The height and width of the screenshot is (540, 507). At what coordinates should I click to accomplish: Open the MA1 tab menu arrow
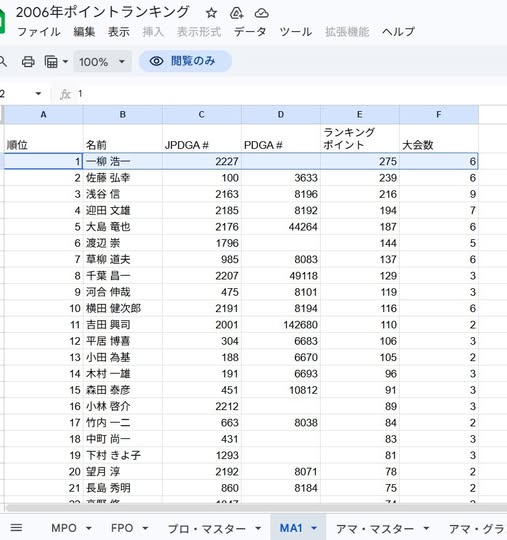point(314,528)
